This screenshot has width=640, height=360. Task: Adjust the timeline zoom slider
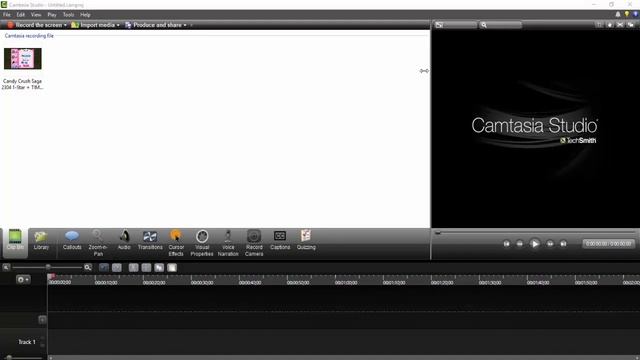48,267
